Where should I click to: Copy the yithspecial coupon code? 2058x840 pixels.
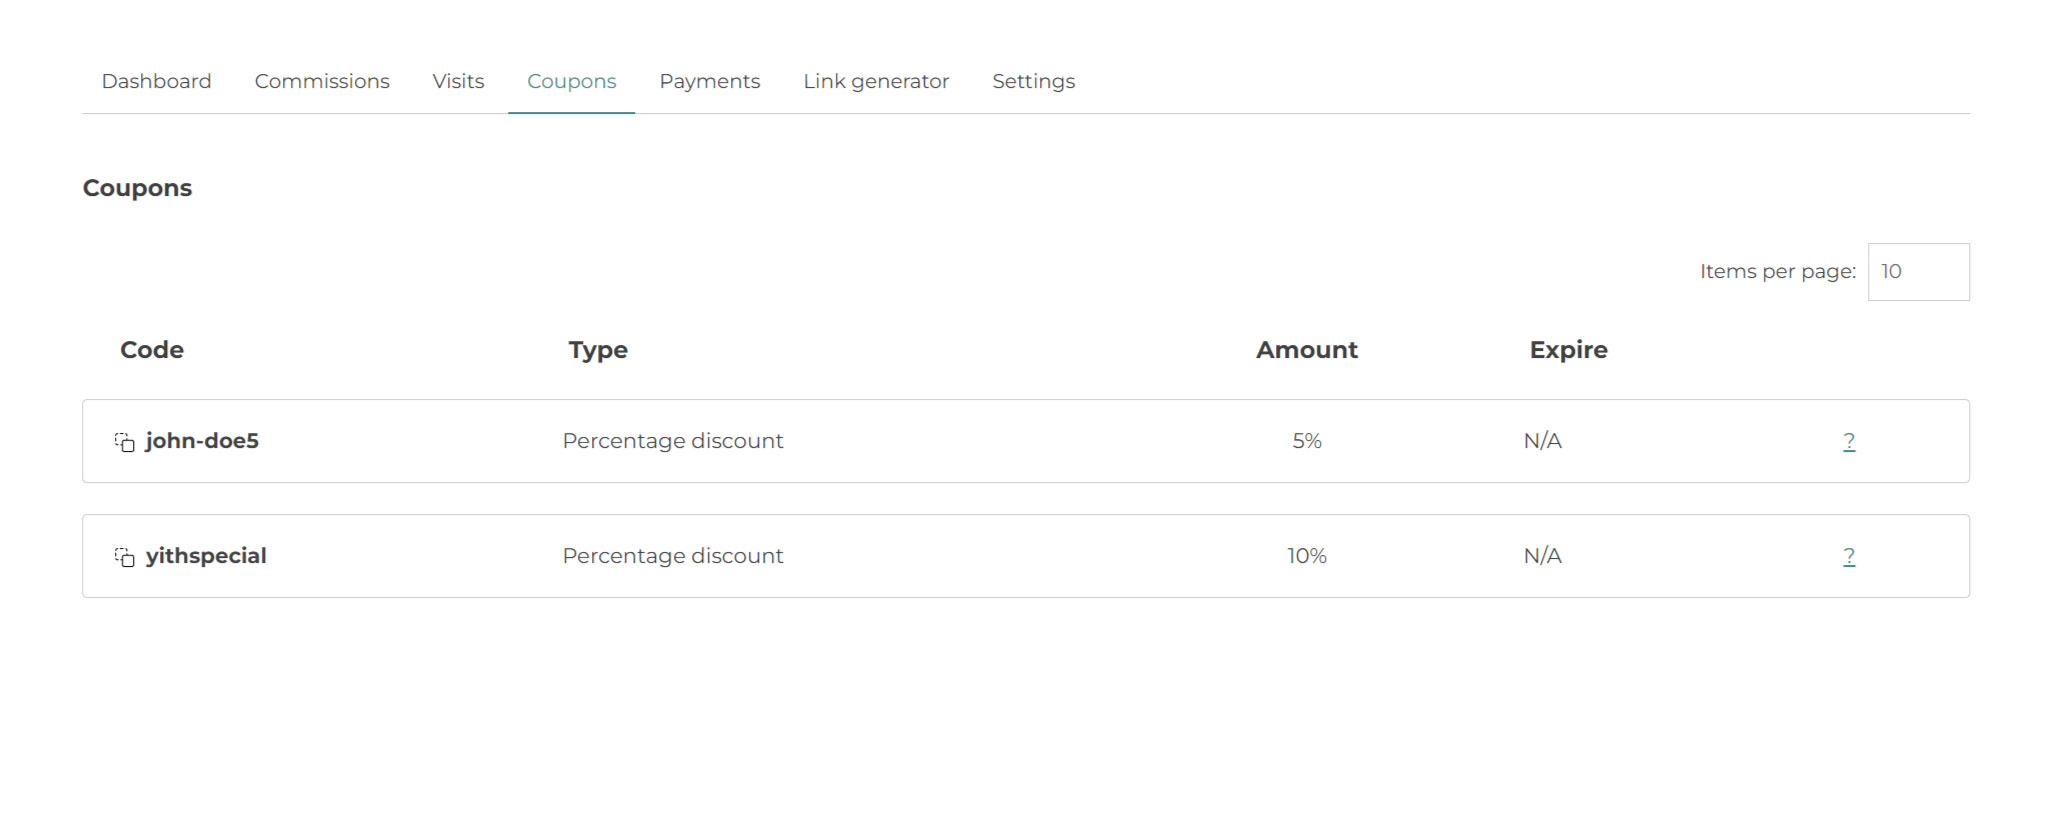tap(125, 557)
